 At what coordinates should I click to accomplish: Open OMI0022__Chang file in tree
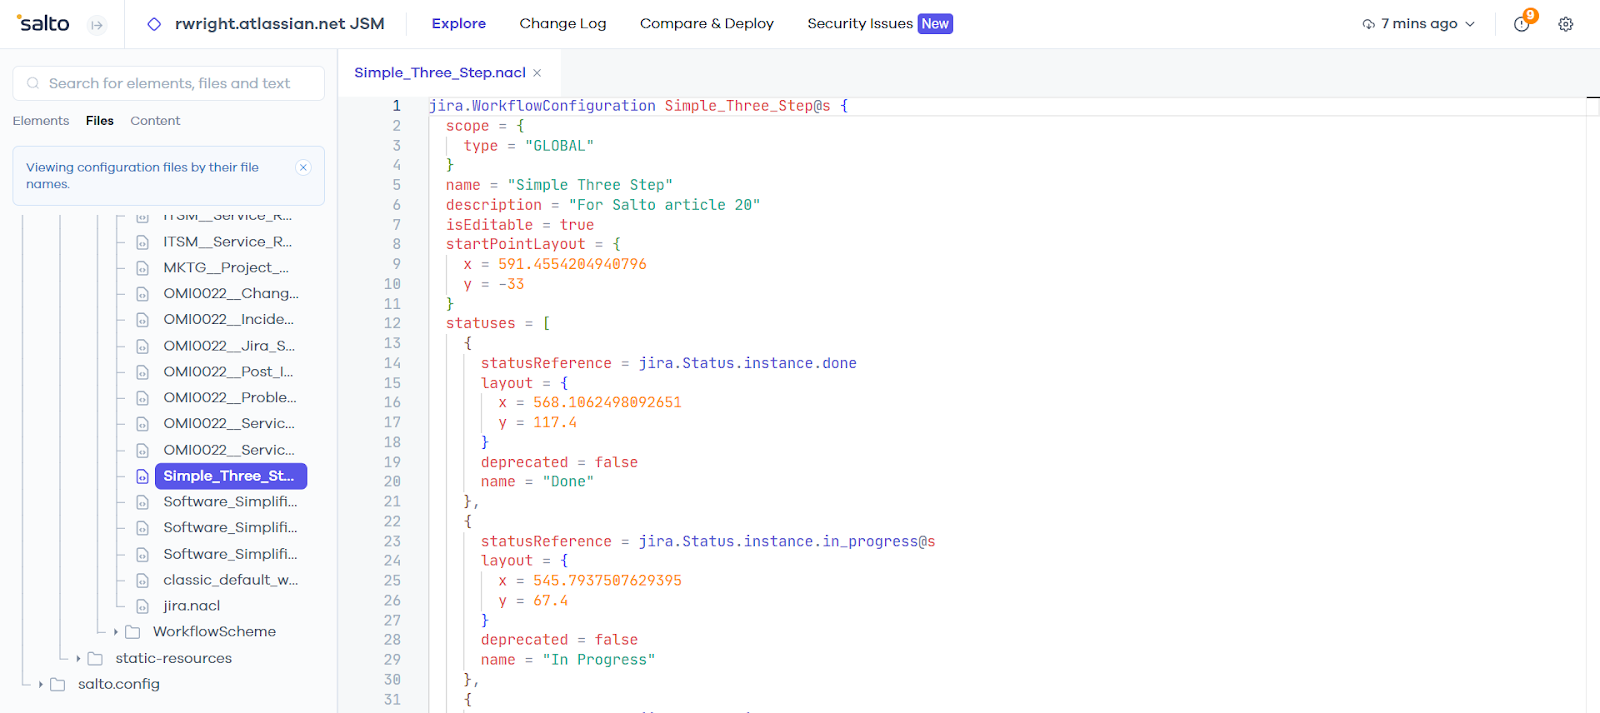click(x=231, y=294)
